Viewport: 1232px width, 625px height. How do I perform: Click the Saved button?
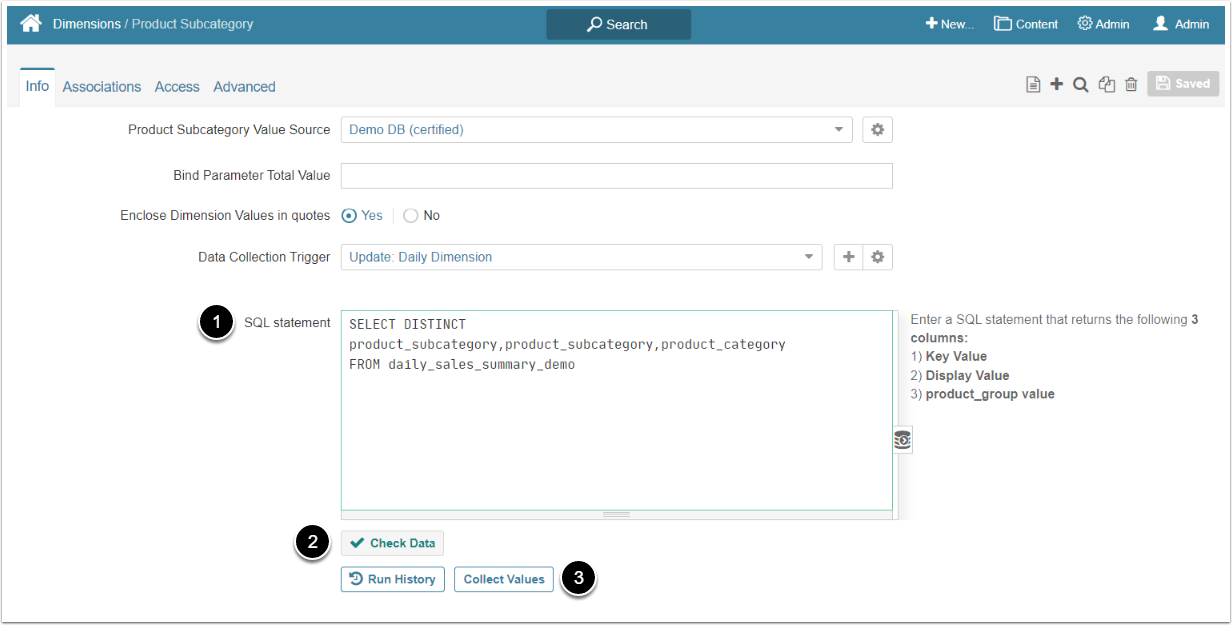coord(1183,84)
